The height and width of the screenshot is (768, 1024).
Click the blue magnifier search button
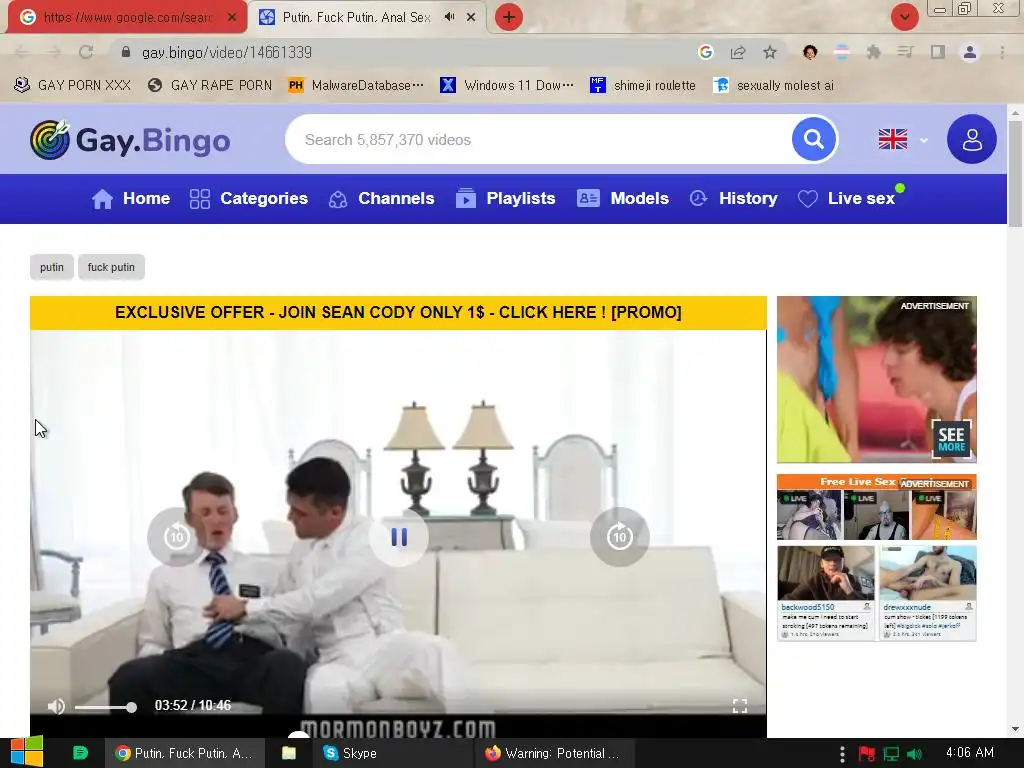coord(814,139)
